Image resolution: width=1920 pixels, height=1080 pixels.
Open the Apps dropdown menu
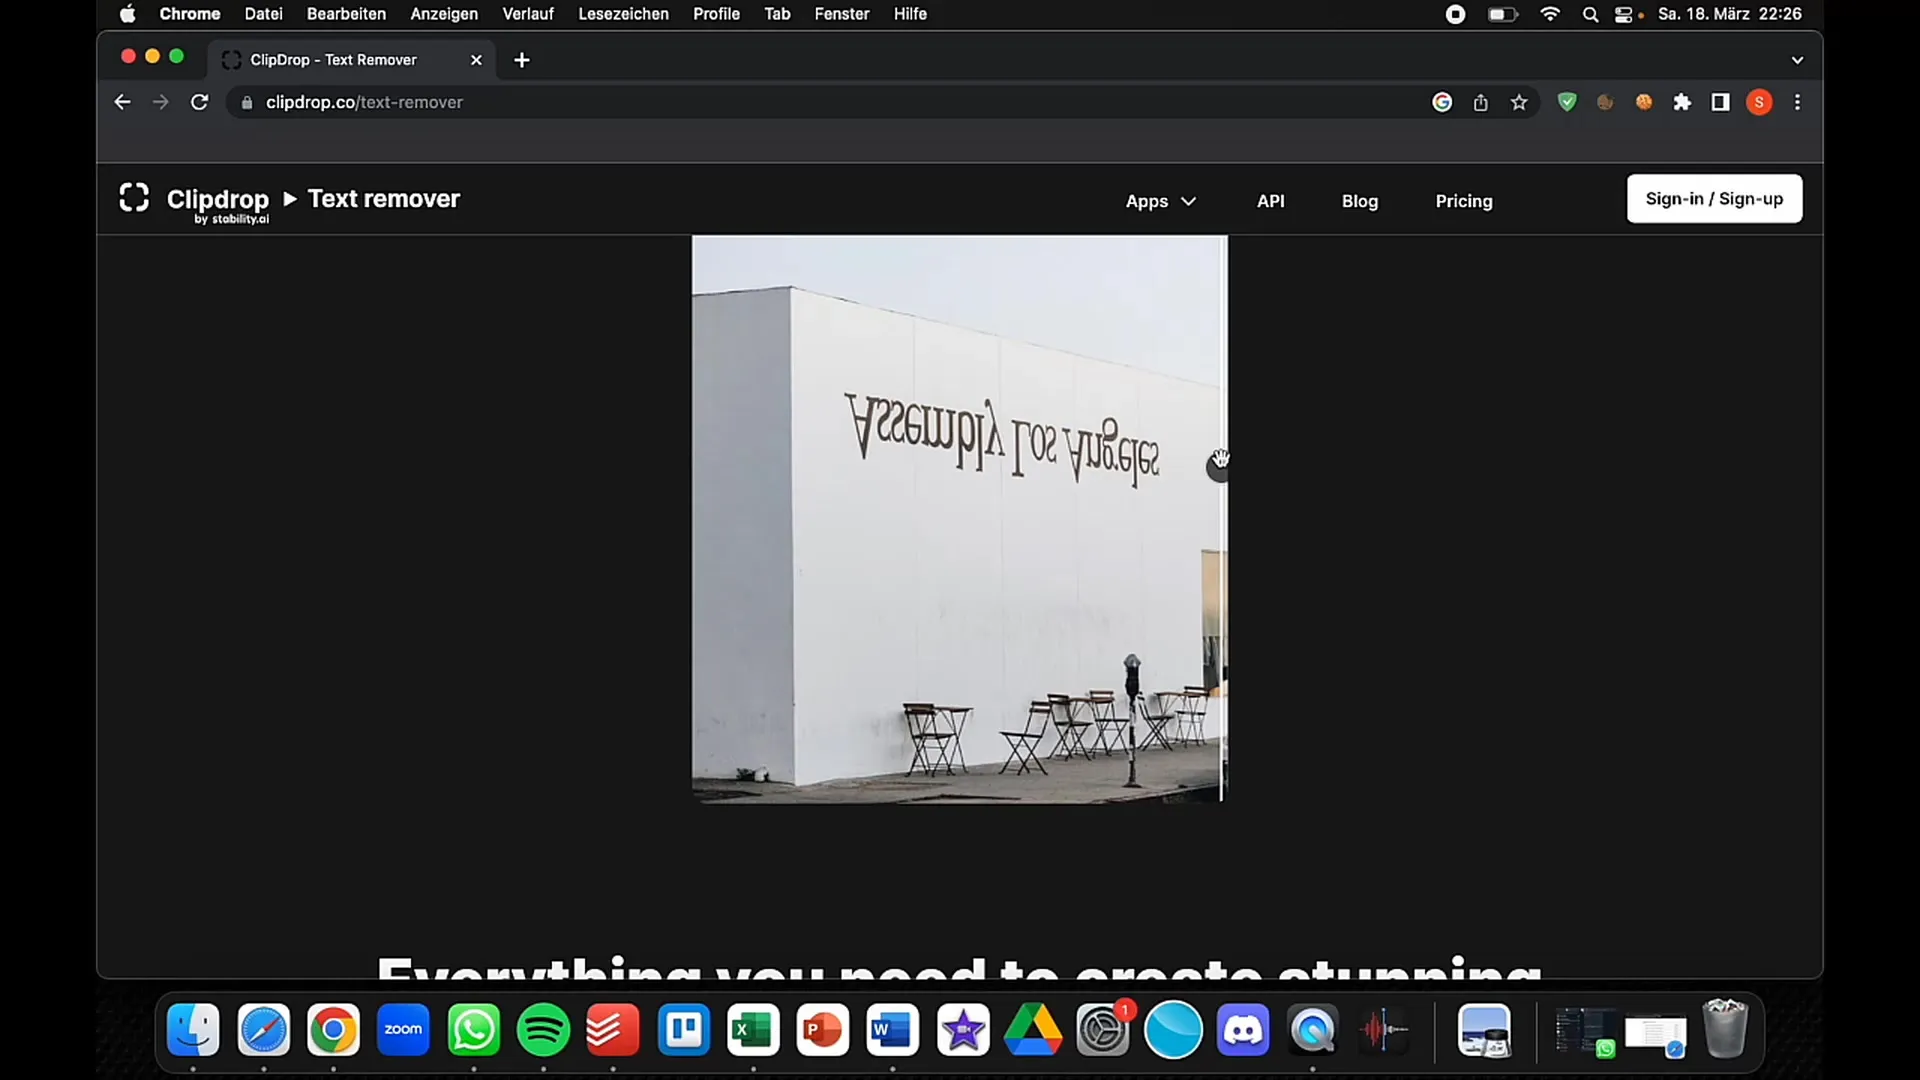click(1158, 200)
